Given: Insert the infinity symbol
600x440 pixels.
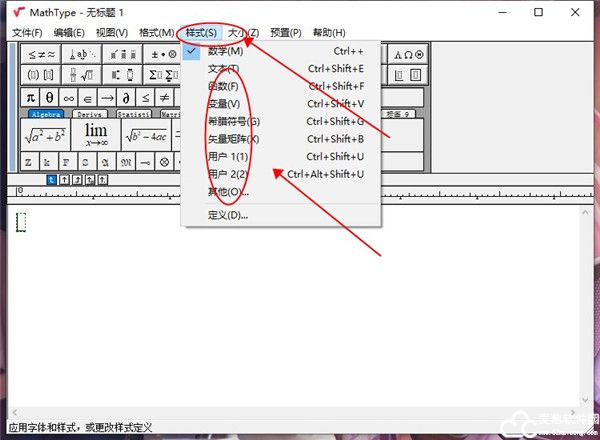Looking at the screenshot, I should (x=69, y=97).
